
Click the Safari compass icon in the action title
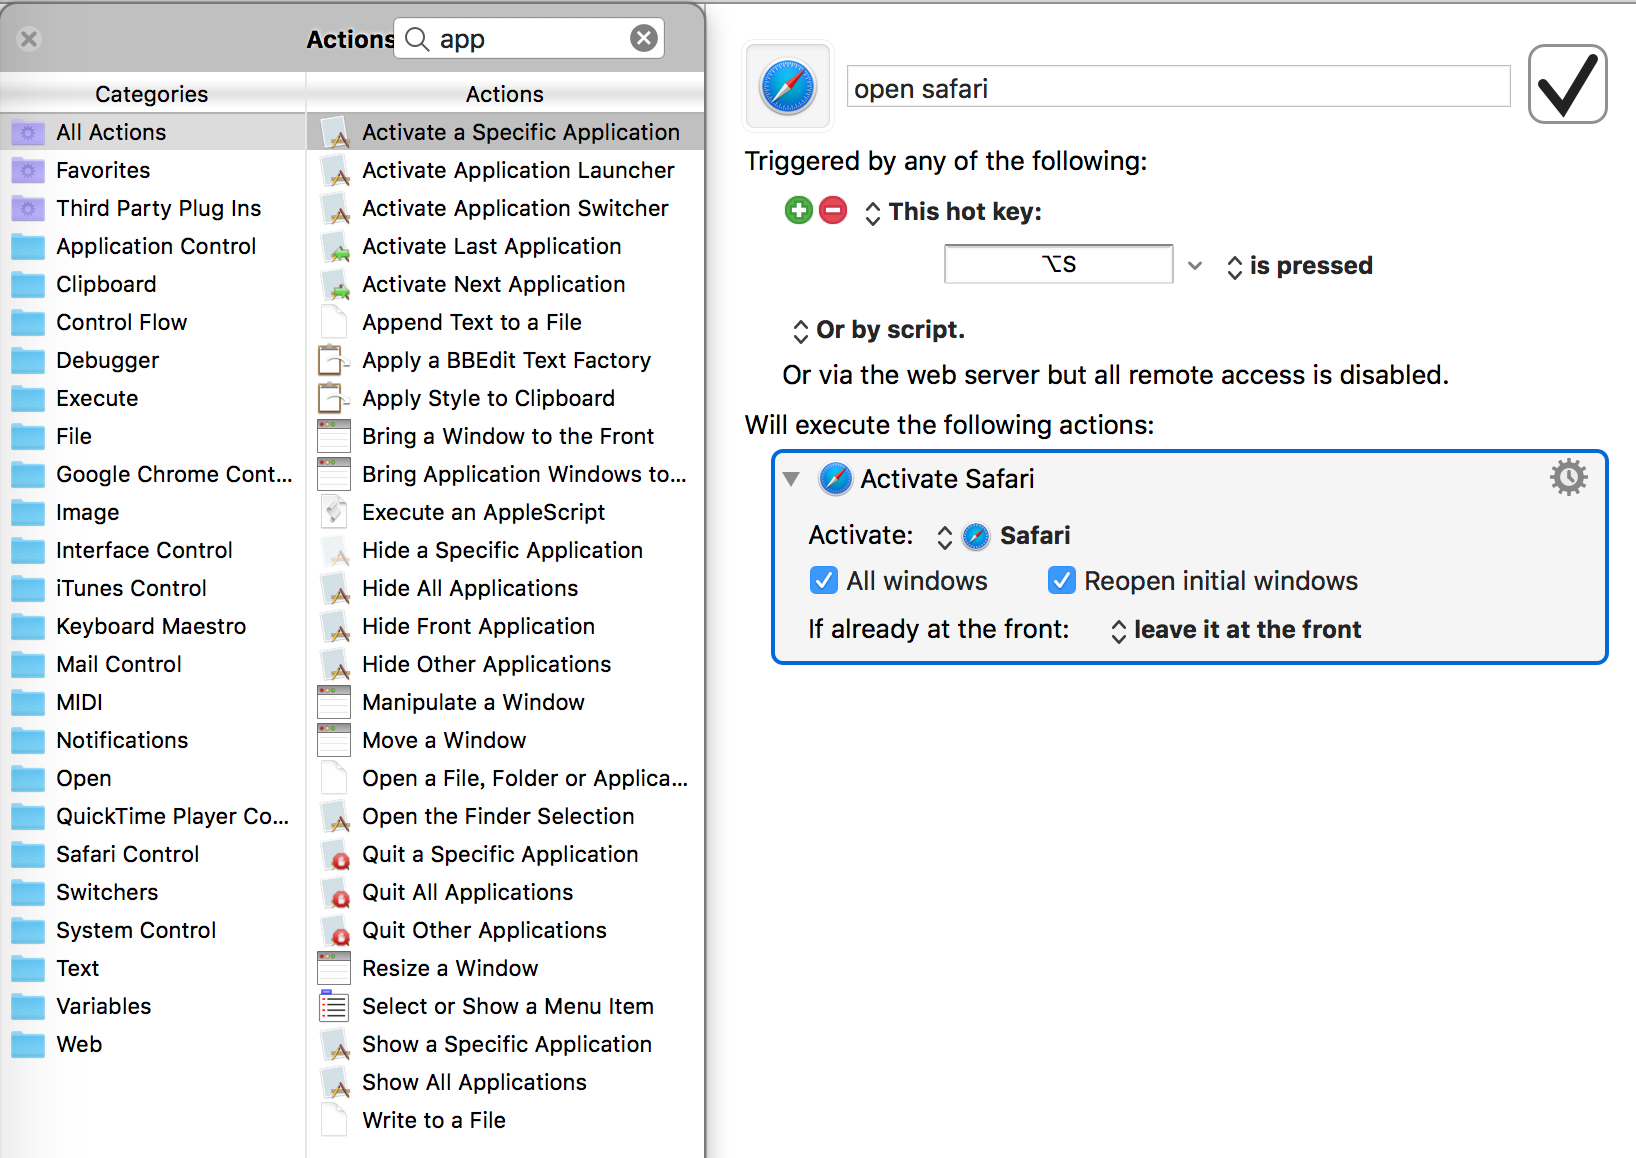click(x=835, y=479)
